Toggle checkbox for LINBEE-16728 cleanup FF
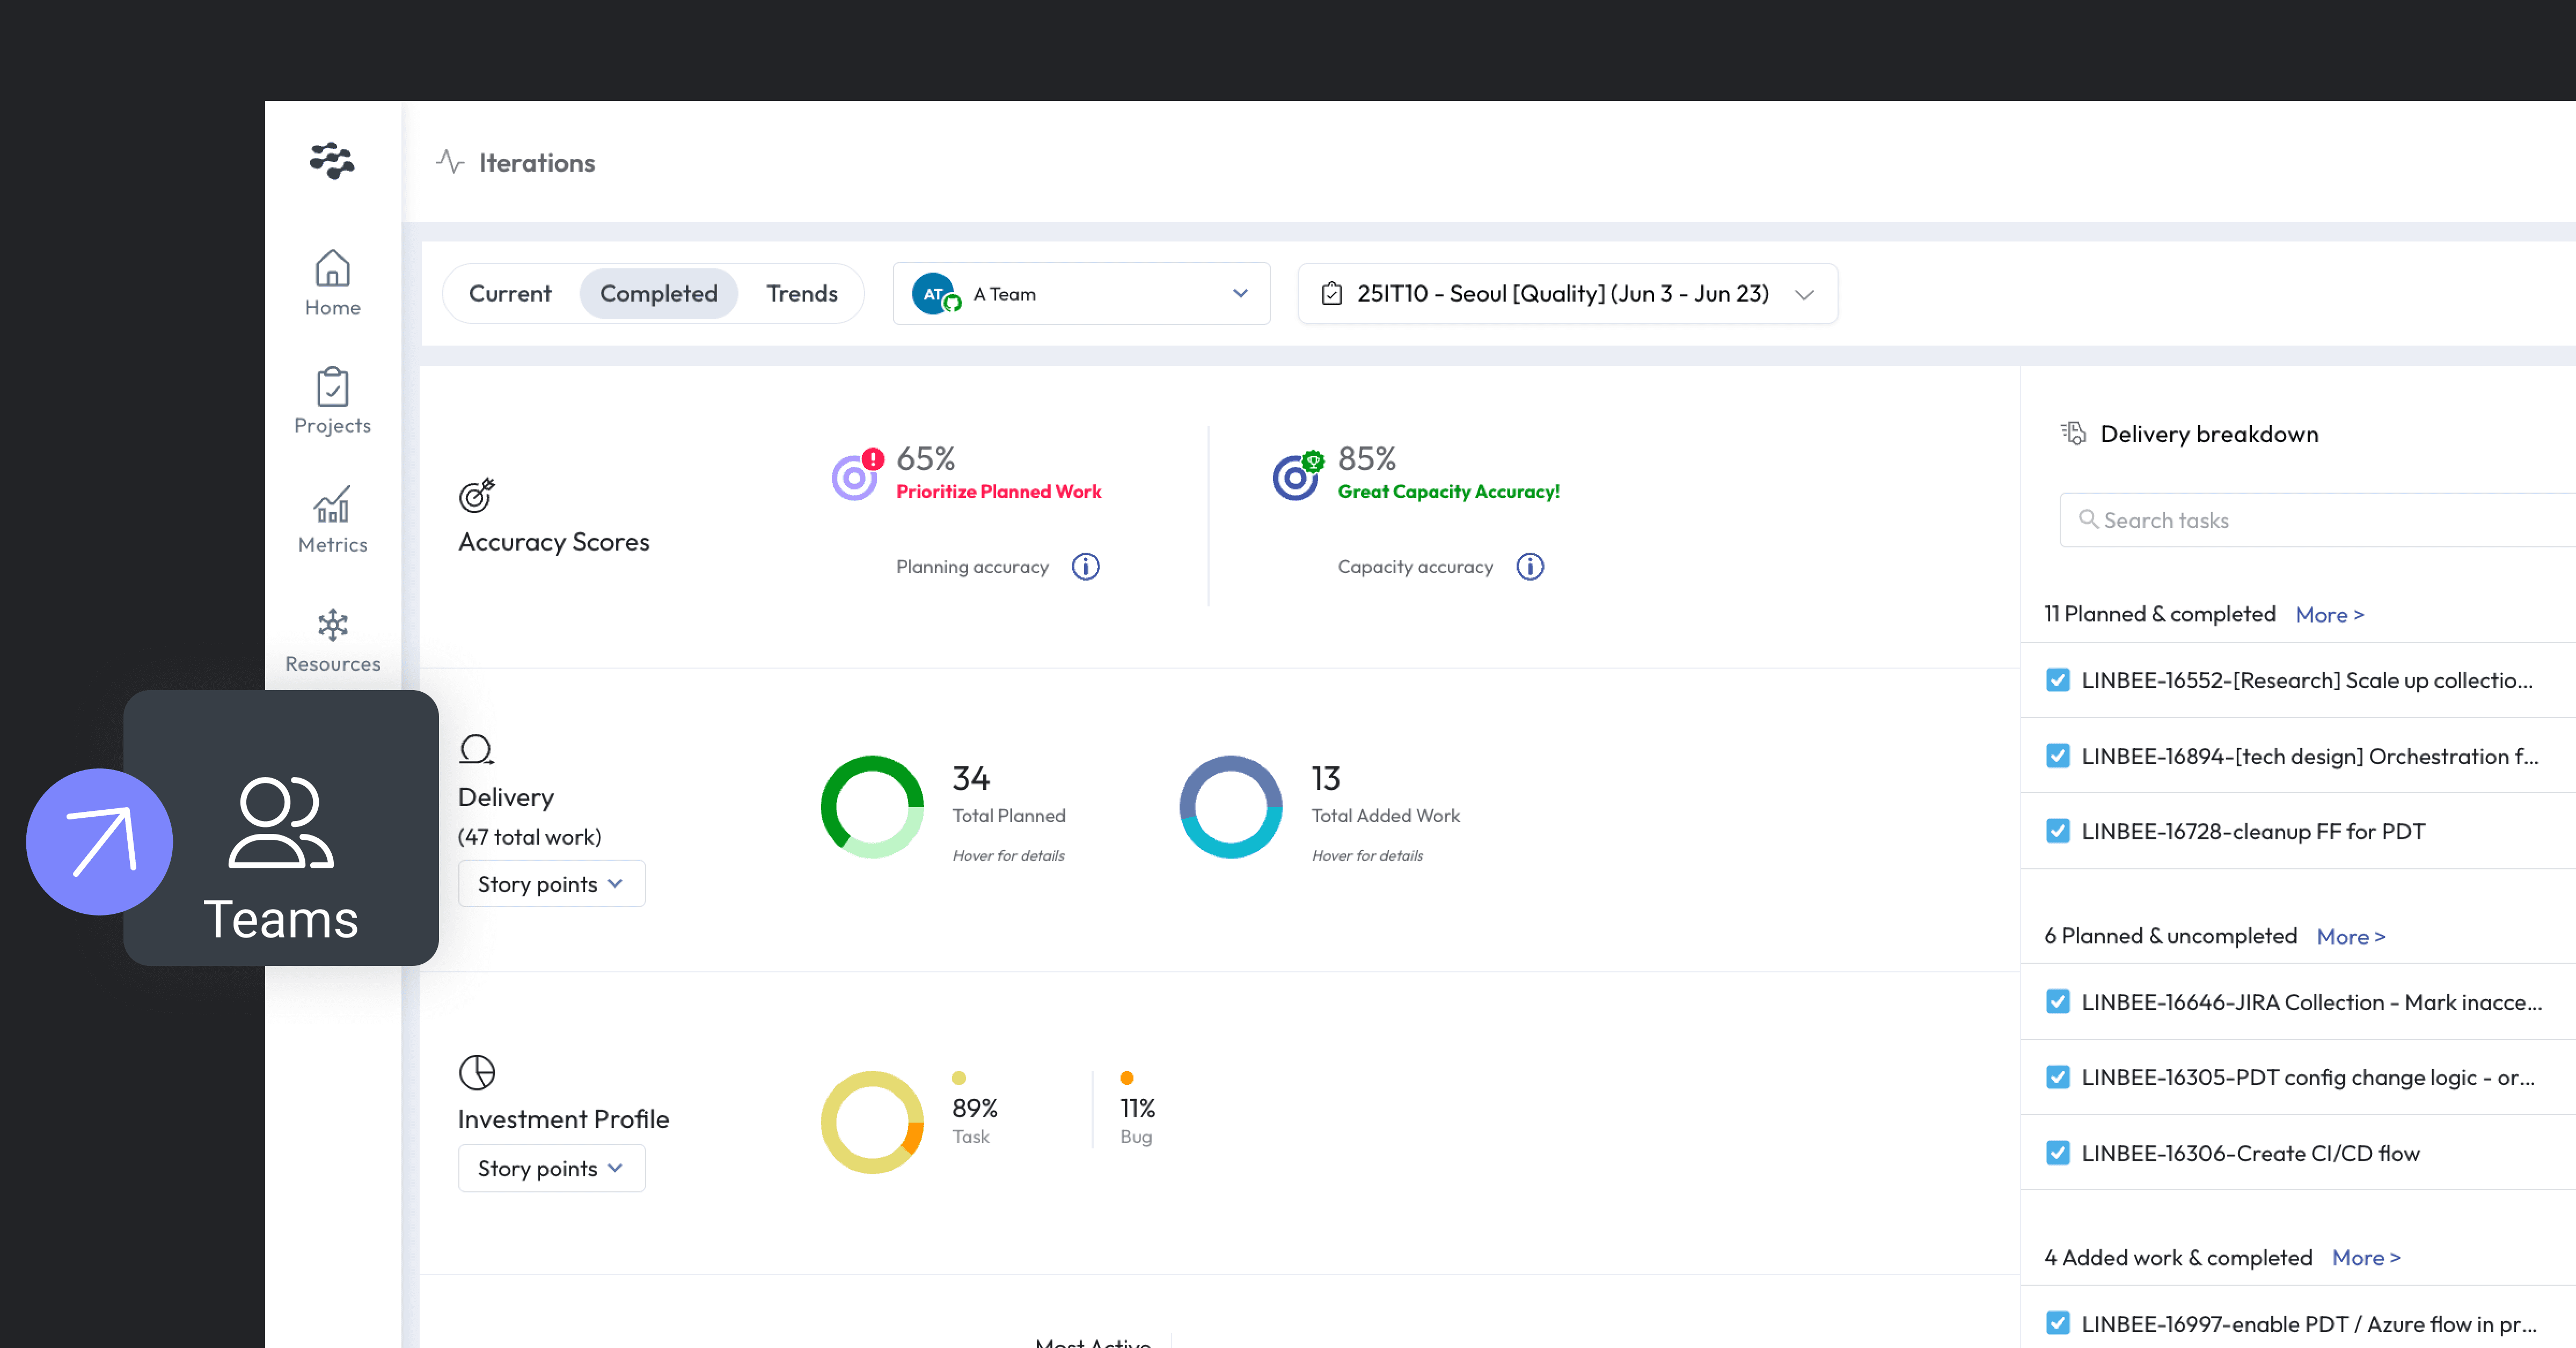Viewport: 2576px width, 1348px height. pos(2057,831)
